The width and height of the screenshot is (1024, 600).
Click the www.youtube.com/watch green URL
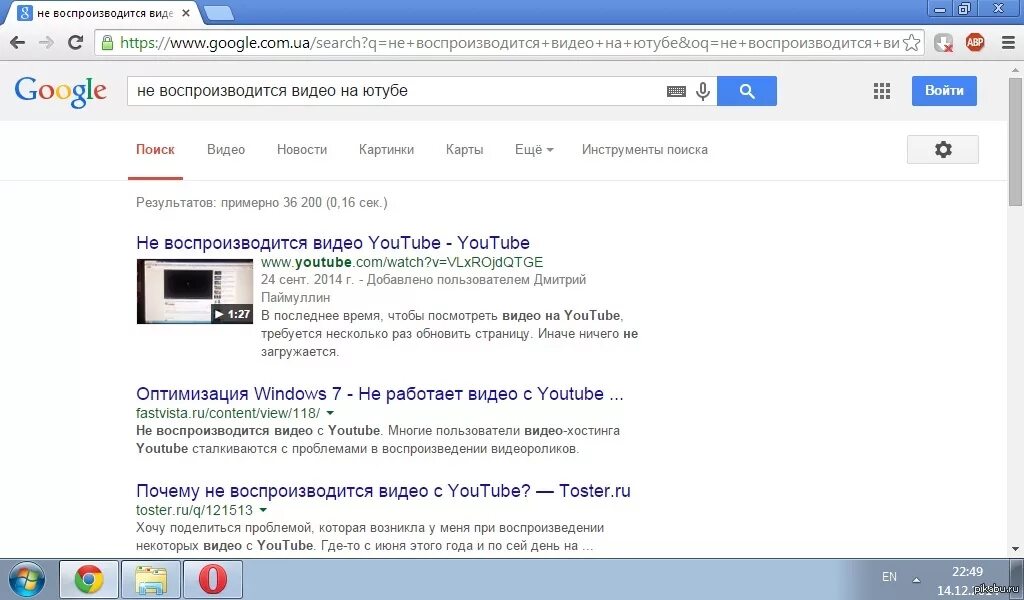click(402, 262)
